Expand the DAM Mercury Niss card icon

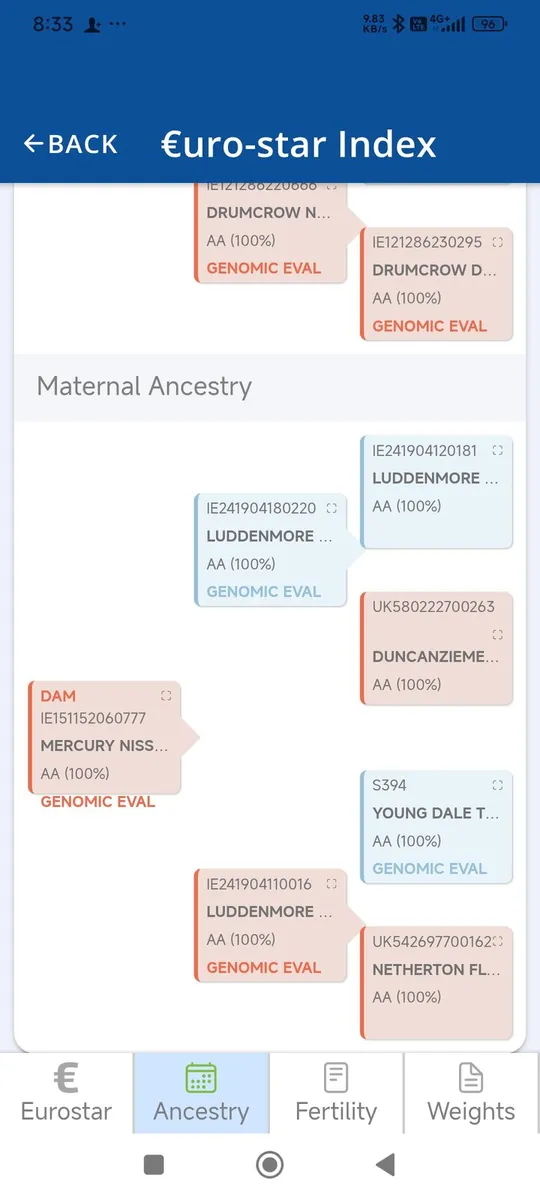click(x=166, y=695)
